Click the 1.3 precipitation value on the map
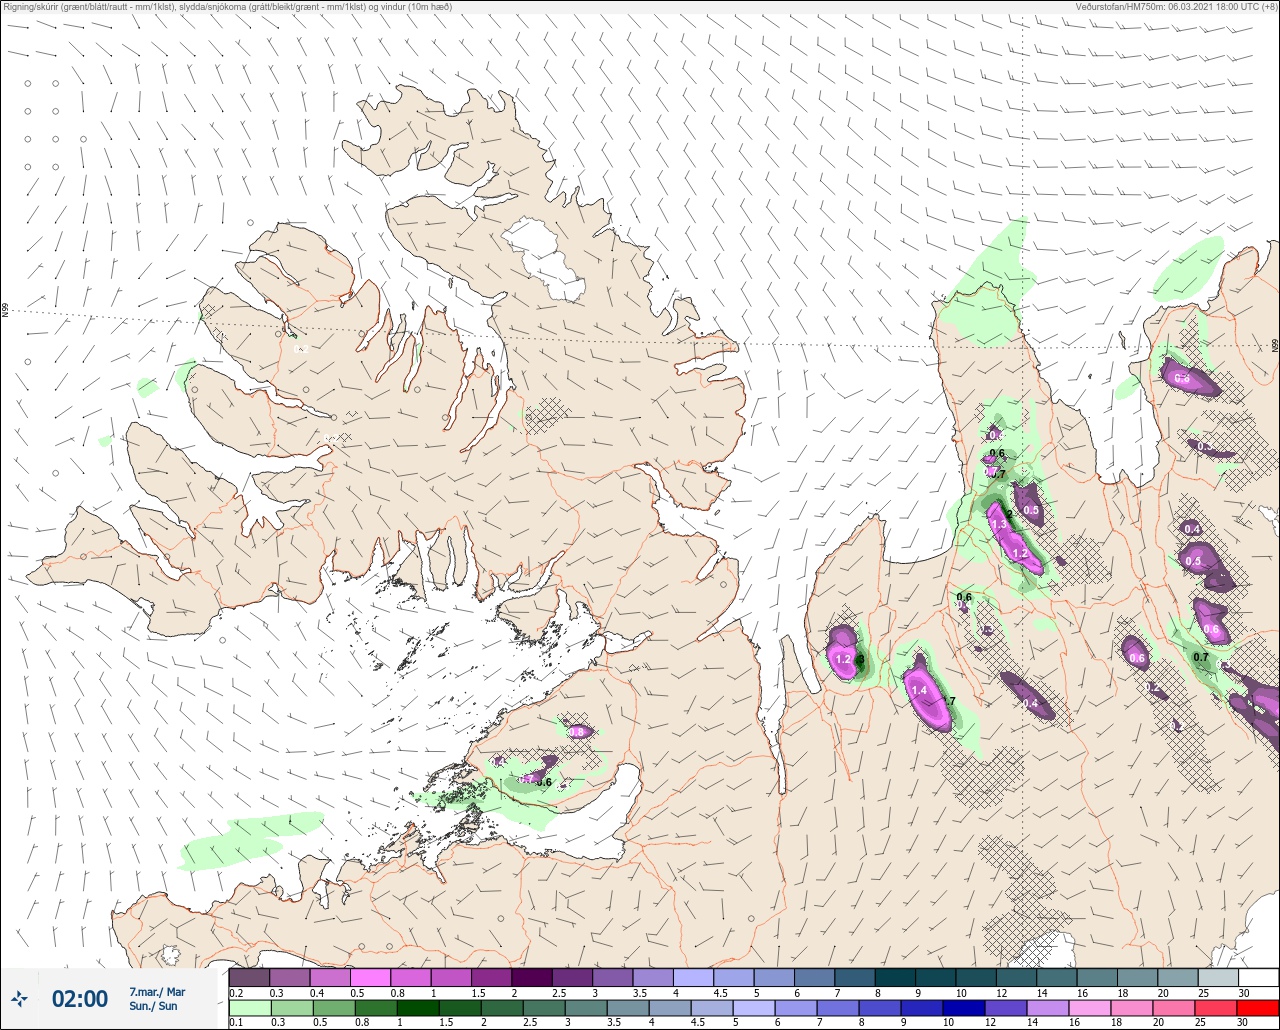Image resolution: width=1280 pixels, height=1030 pixels. coord(998,524)
